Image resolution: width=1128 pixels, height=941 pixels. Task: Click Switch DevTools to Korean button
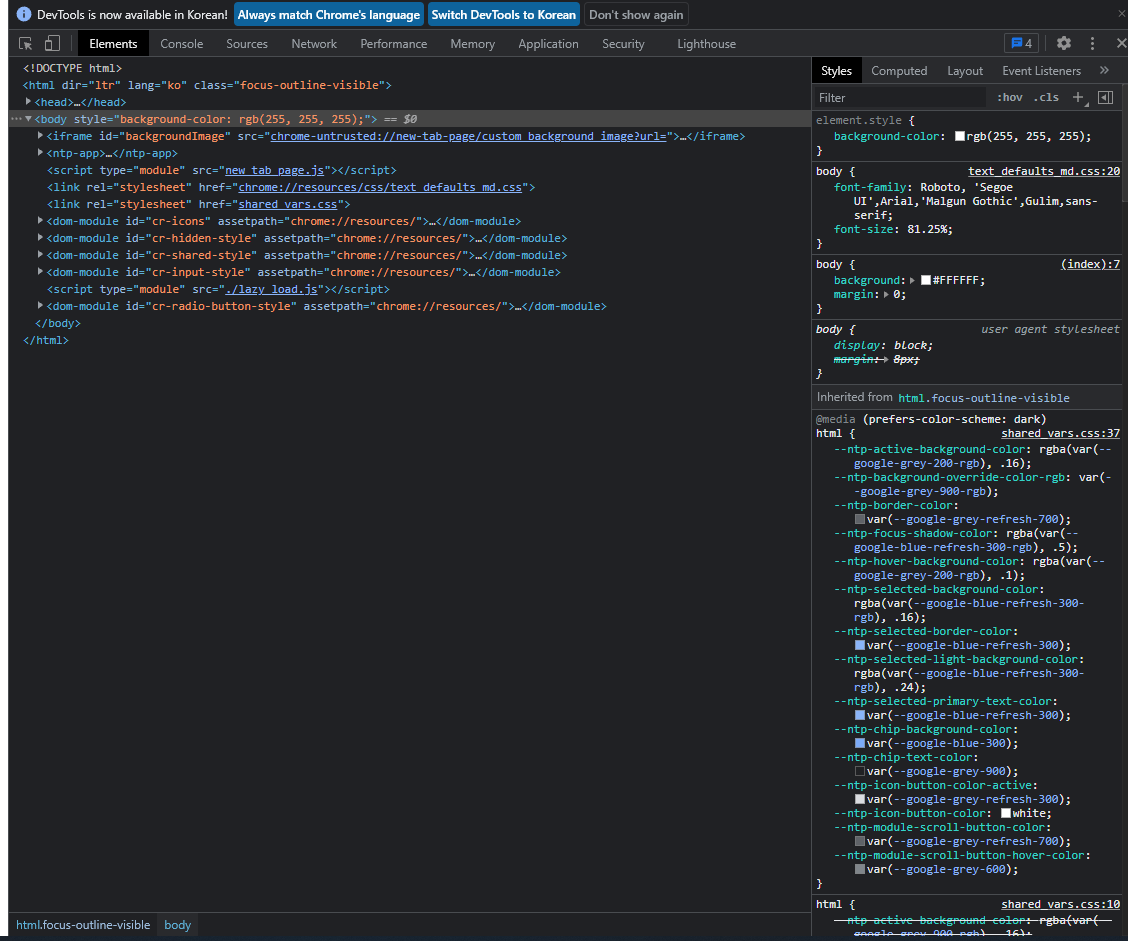pos(504,14)
